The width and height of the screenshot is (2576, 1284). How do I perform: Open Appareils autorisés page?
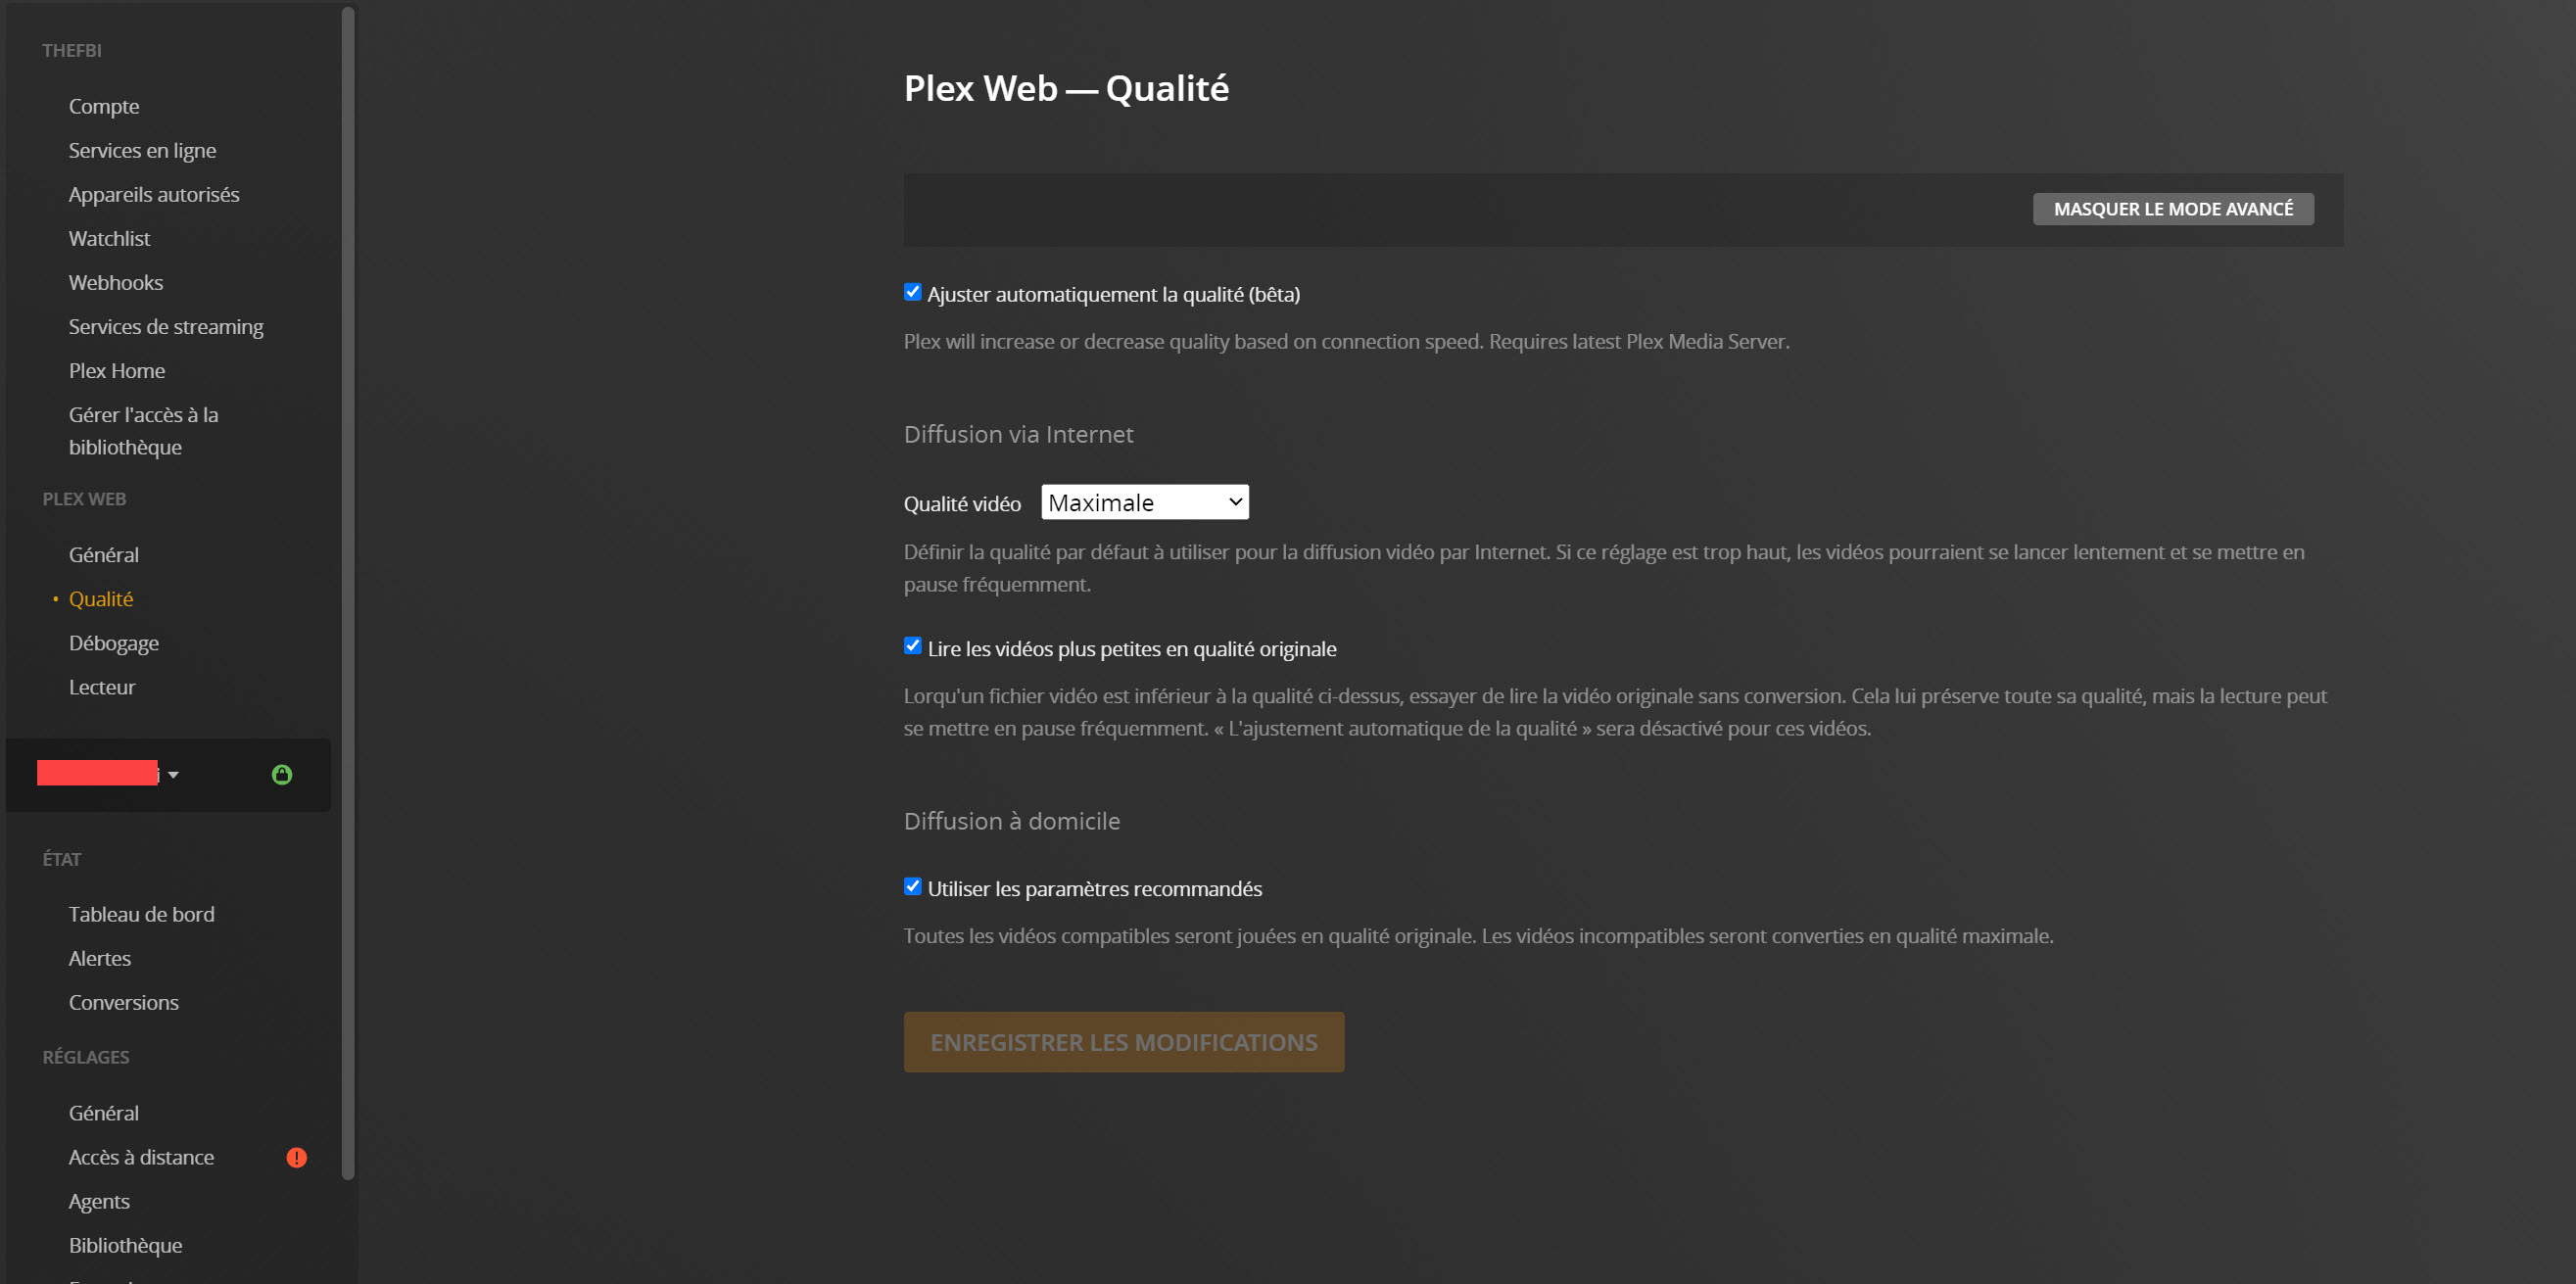point(154,194)
